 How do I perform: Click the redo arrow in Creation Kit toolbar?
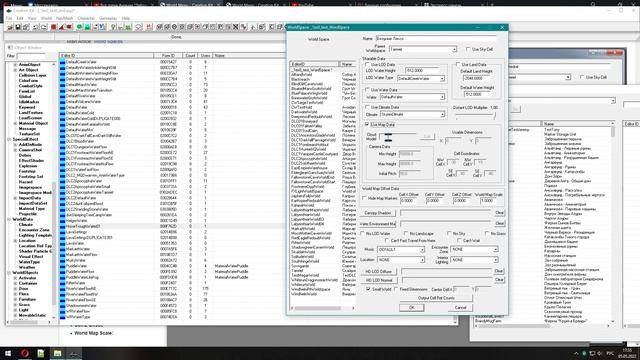pos(43,27)
